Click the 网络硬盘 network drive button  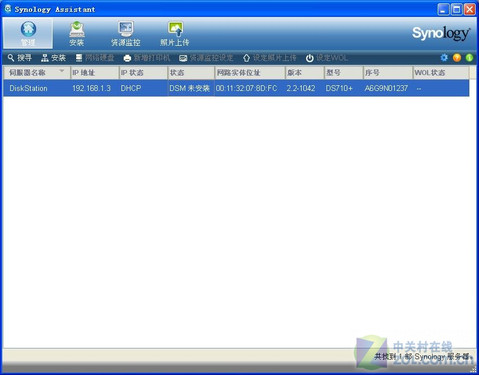tap(95, 58)
